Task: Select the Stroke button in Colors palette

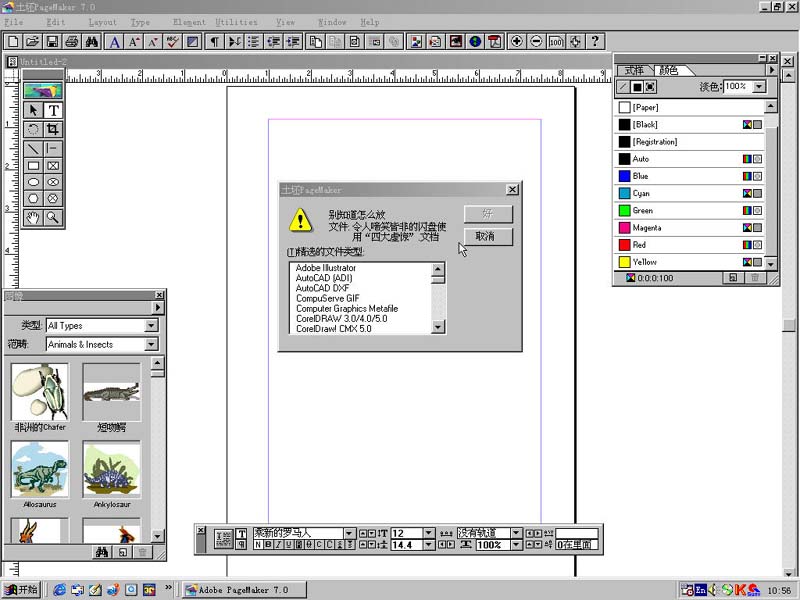Action: [x=623, y=87]
